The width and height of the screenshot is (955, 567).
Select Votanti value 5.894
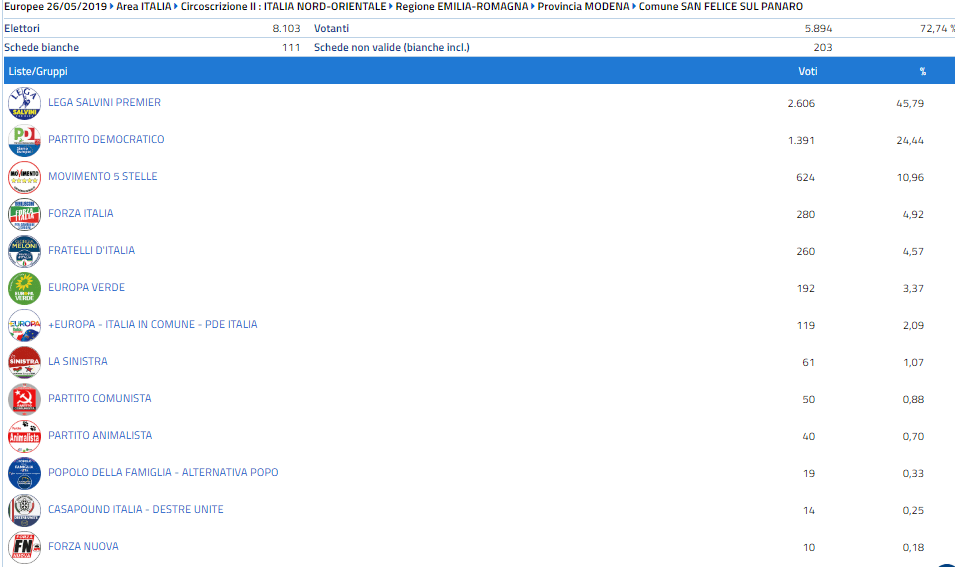click(x=818, y=29)
